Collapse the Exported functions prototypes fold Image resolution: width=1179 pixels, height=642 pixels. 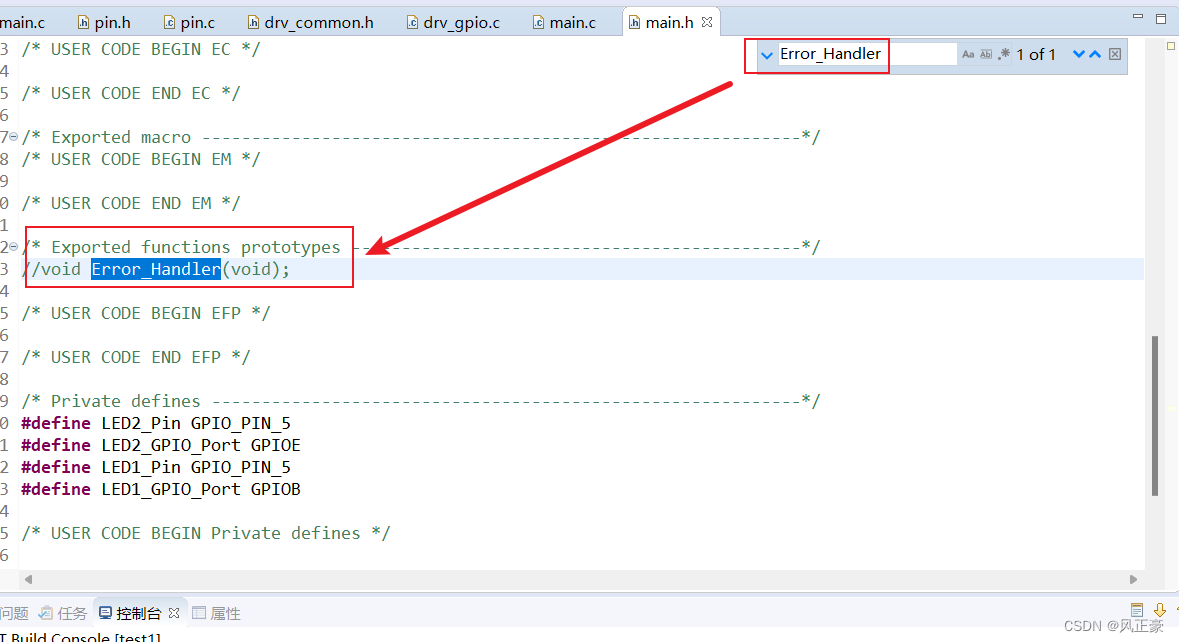[14, 247]
